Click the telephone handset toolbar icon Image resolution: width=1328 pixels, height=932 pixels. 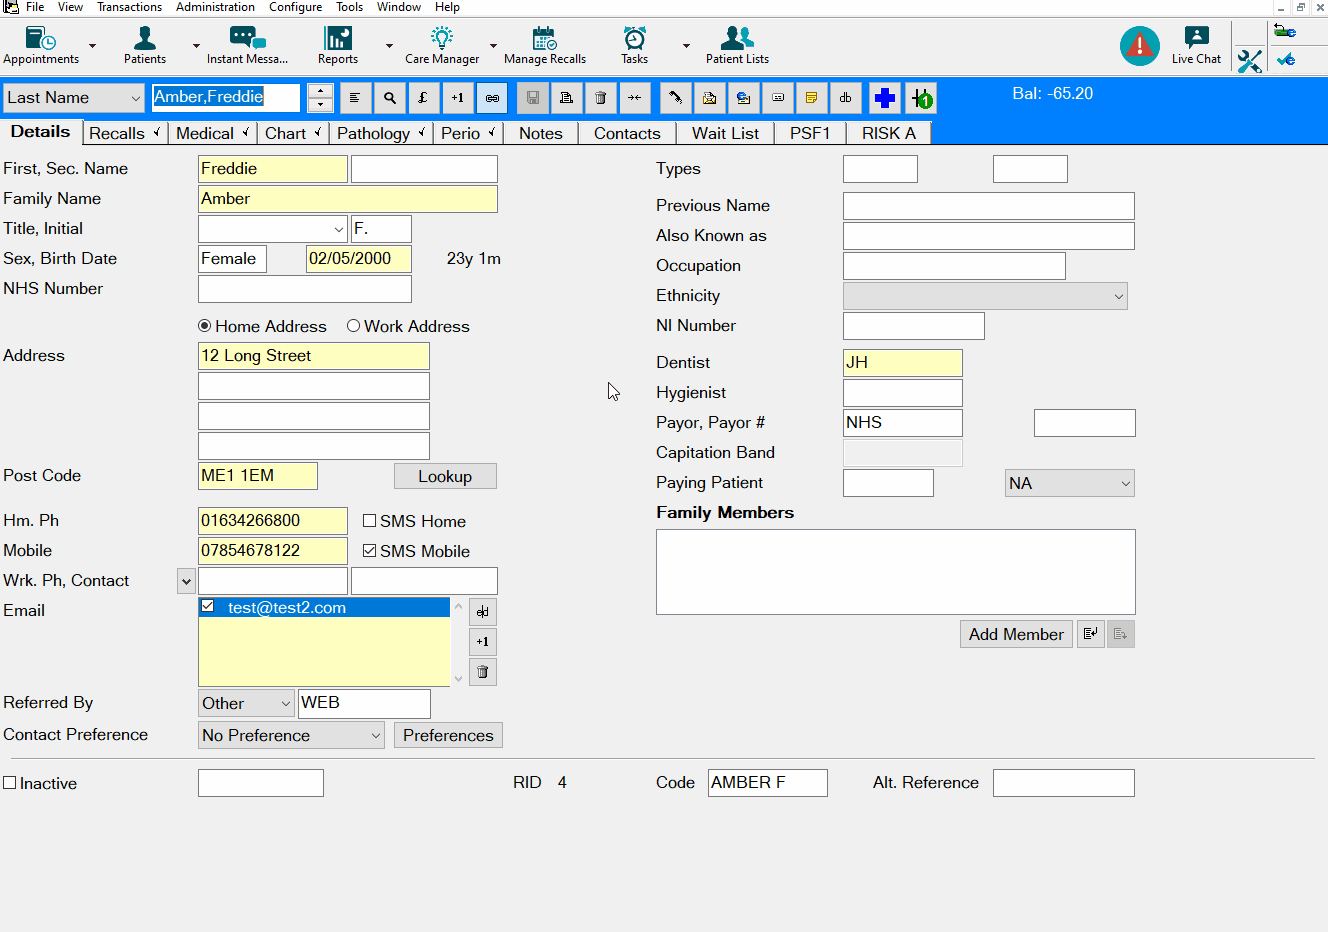(676, 98)
